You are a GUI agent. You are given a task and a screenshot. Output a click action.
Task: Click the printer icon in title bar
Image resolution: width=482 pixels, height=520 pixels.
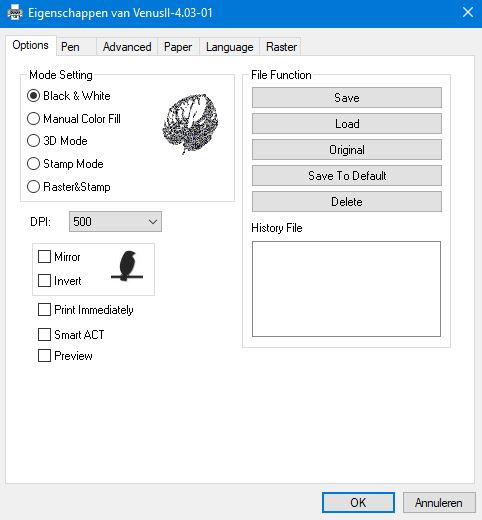15,13
